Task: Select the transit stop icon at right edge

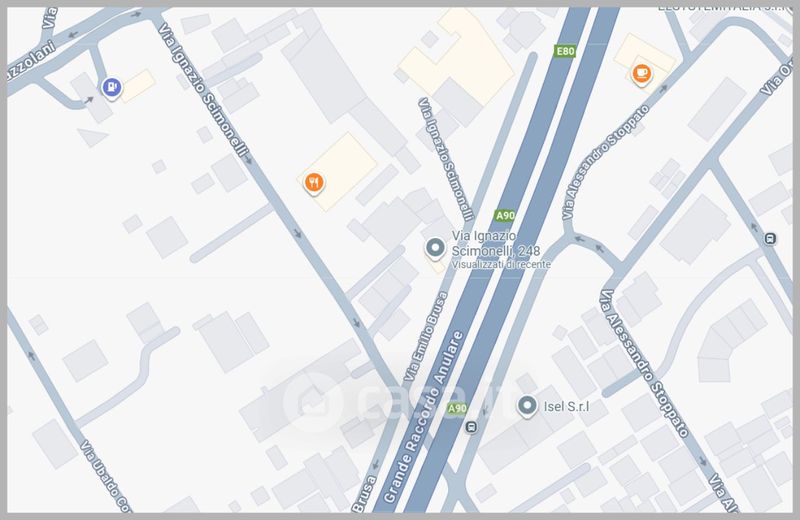Action: [770, 238]
